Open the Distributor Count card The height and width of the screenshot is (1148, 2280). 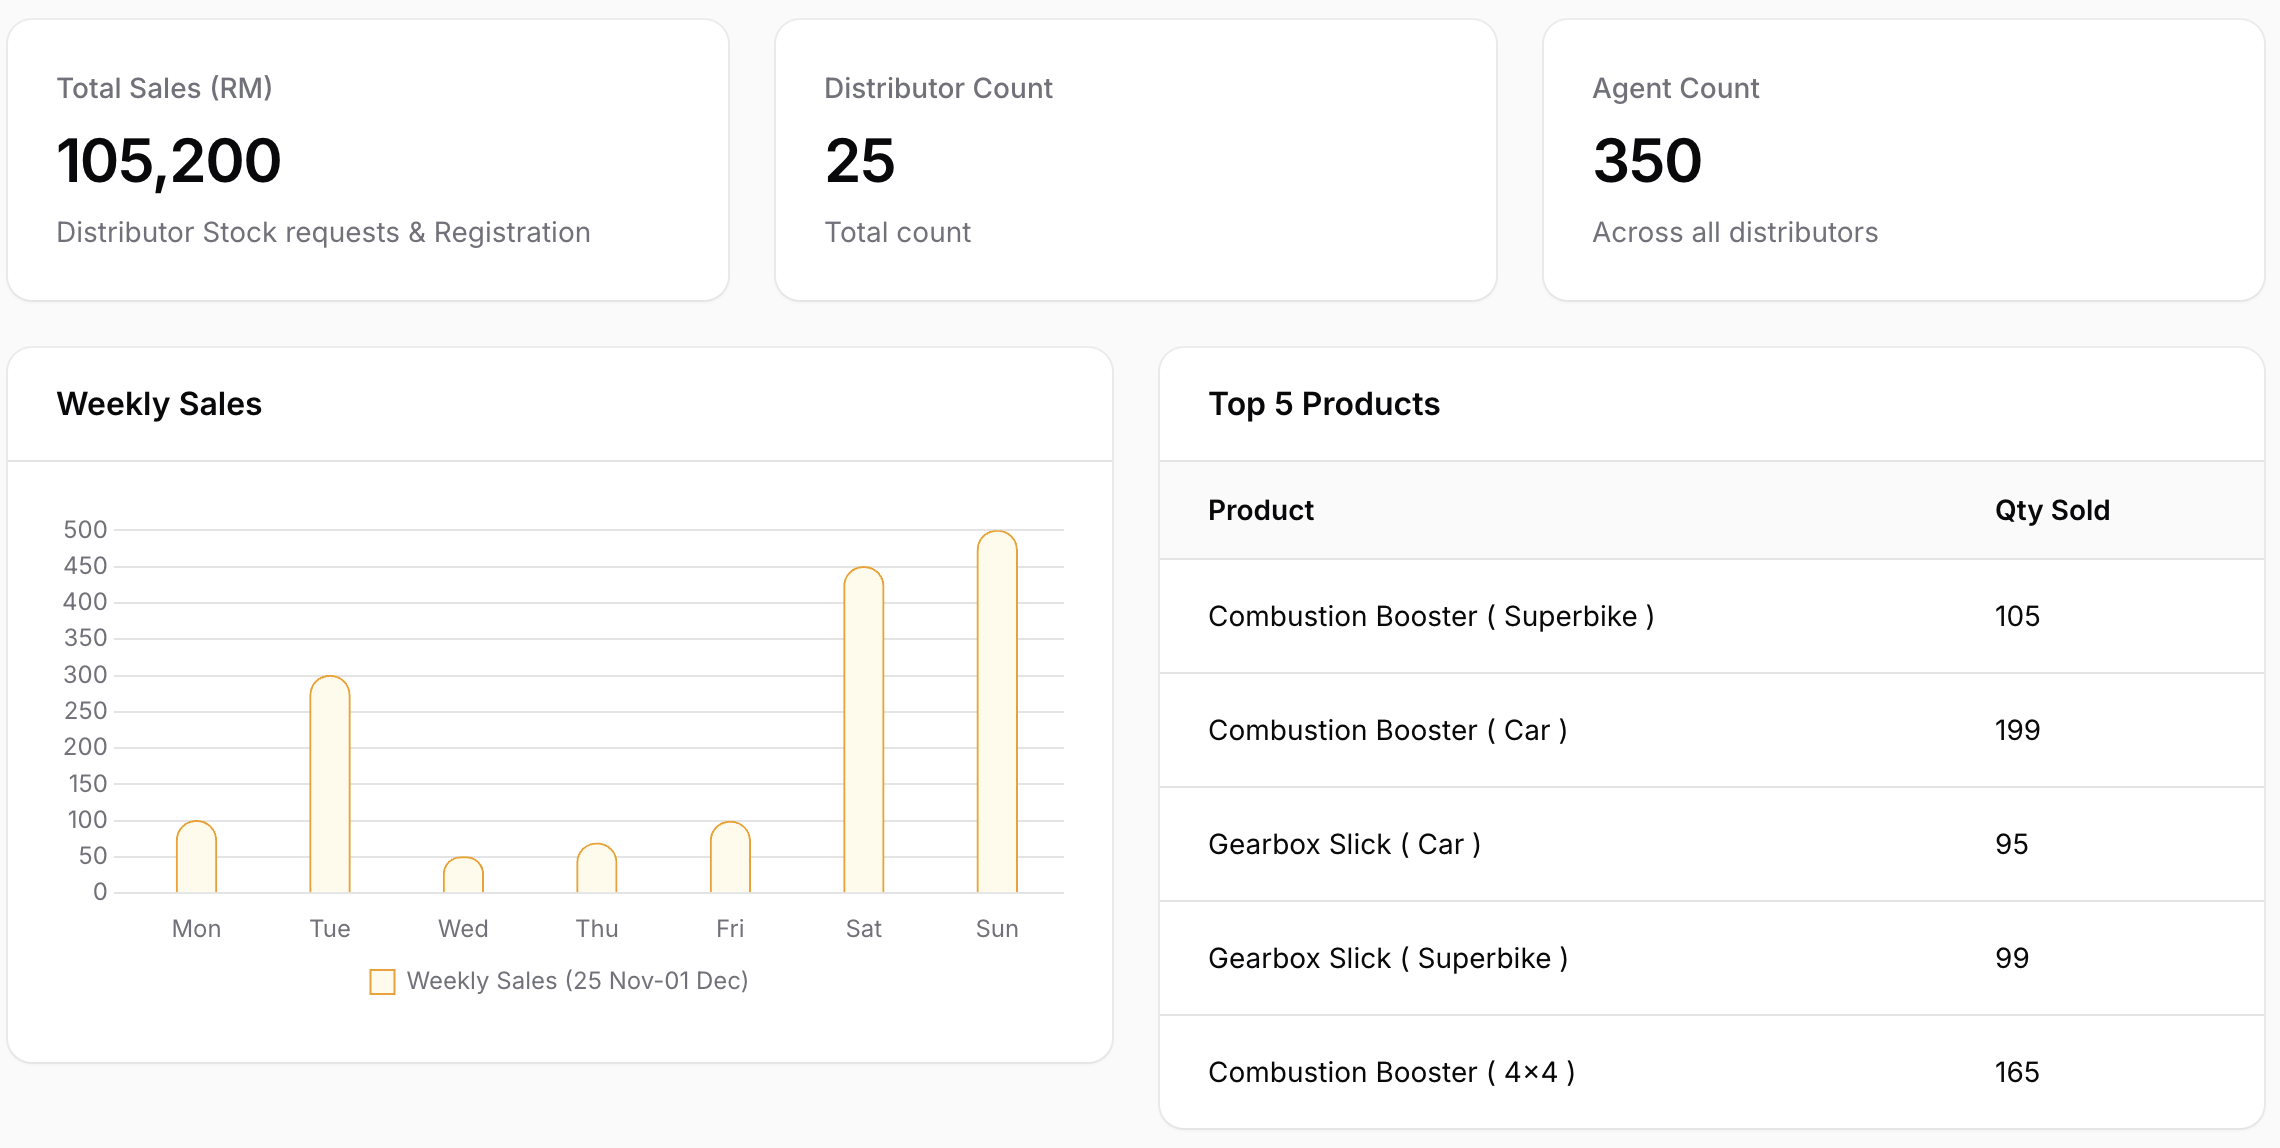[1135, 160]
